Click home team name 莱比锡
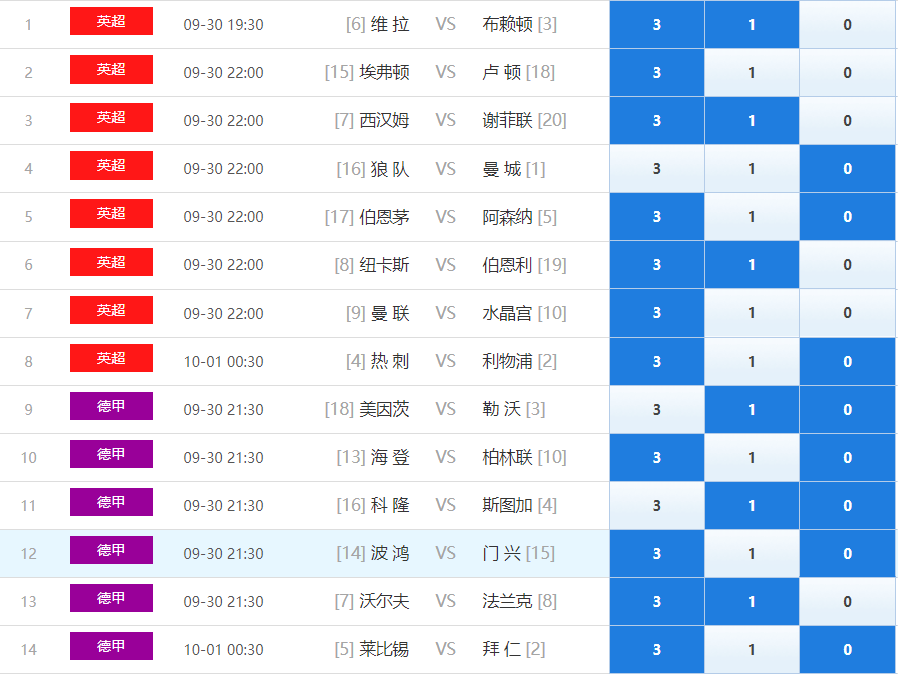898x677 pixels. [x=384, y=650]
